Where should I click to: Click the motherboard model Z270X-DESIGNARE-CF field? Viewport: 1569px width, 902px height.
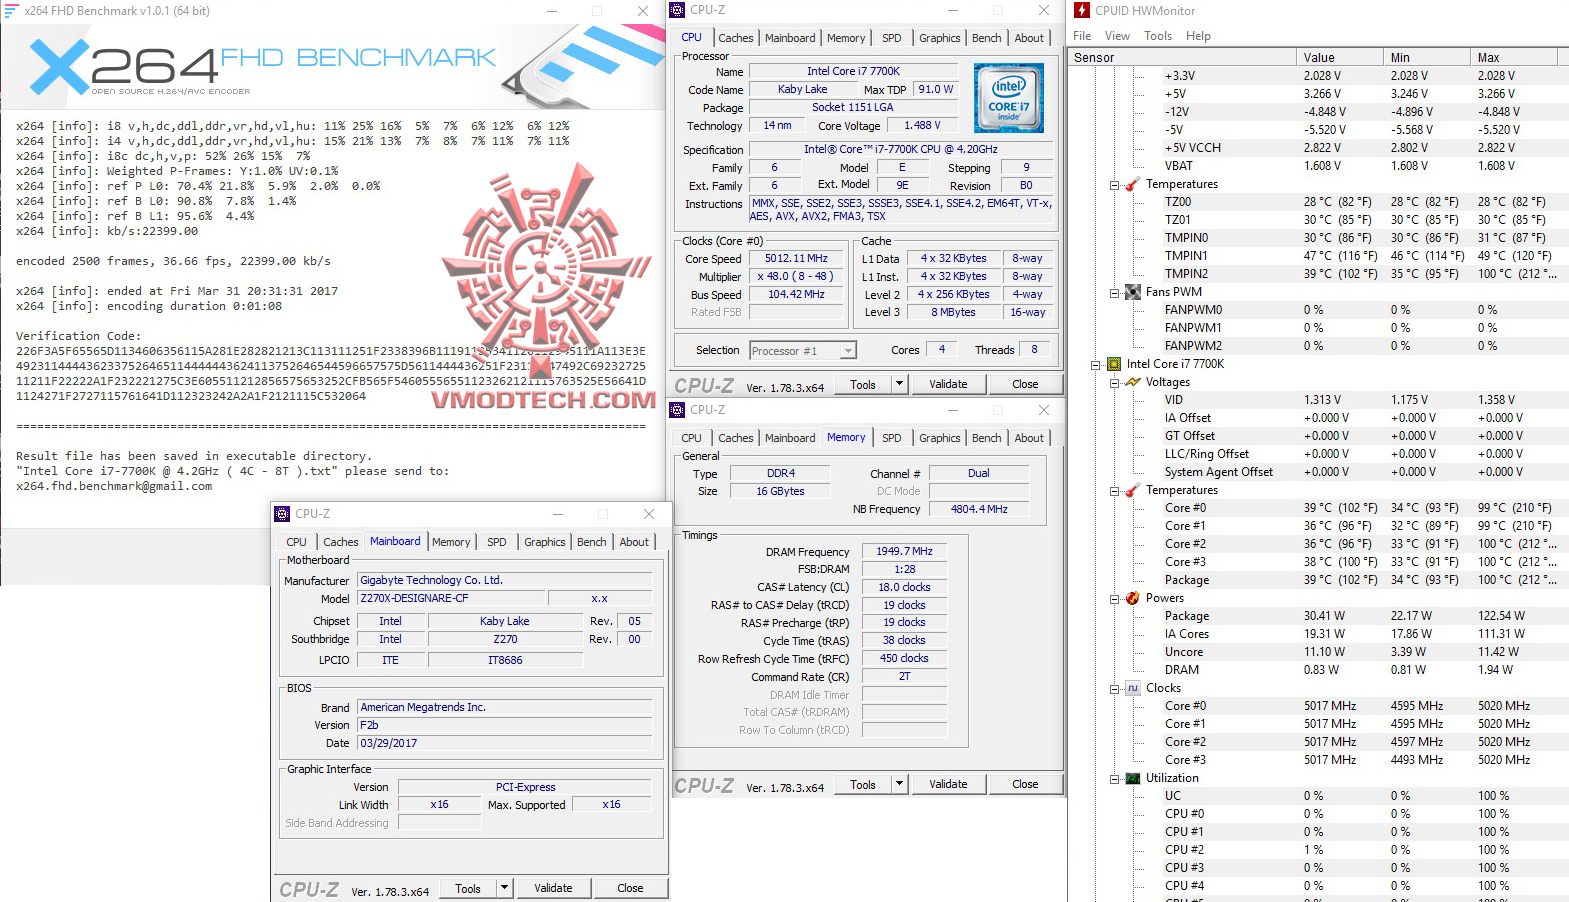click(453, 598)
